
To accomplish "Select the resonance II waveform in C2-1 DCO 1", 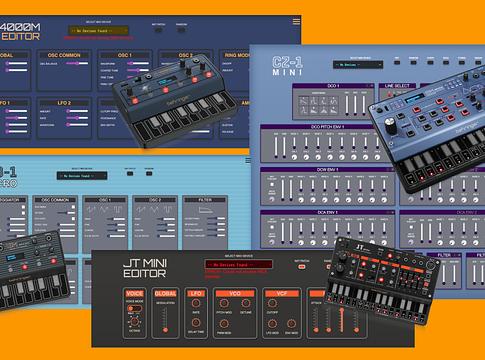I will [324, 110].
